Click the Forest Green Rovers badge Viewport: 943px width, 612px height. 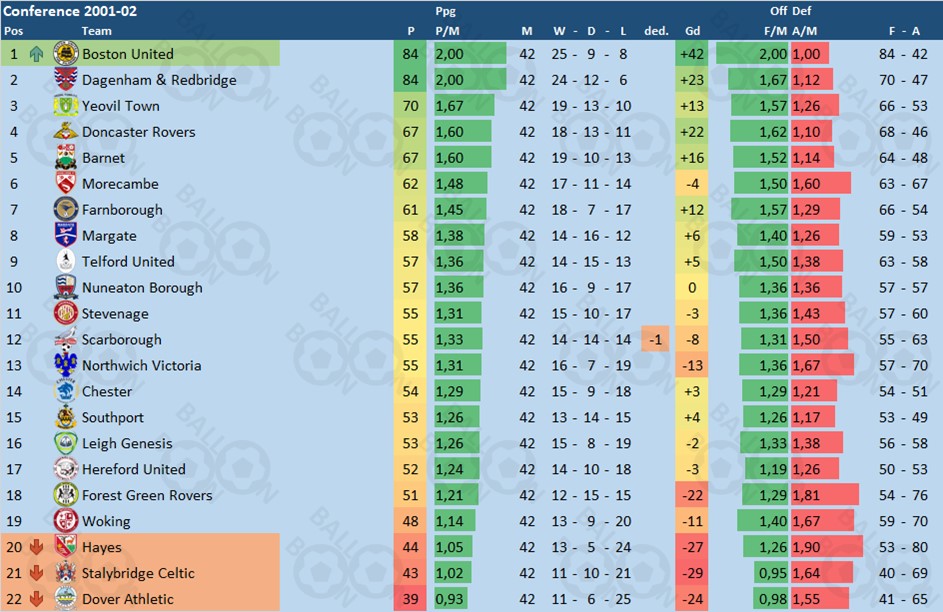[66, 494]
